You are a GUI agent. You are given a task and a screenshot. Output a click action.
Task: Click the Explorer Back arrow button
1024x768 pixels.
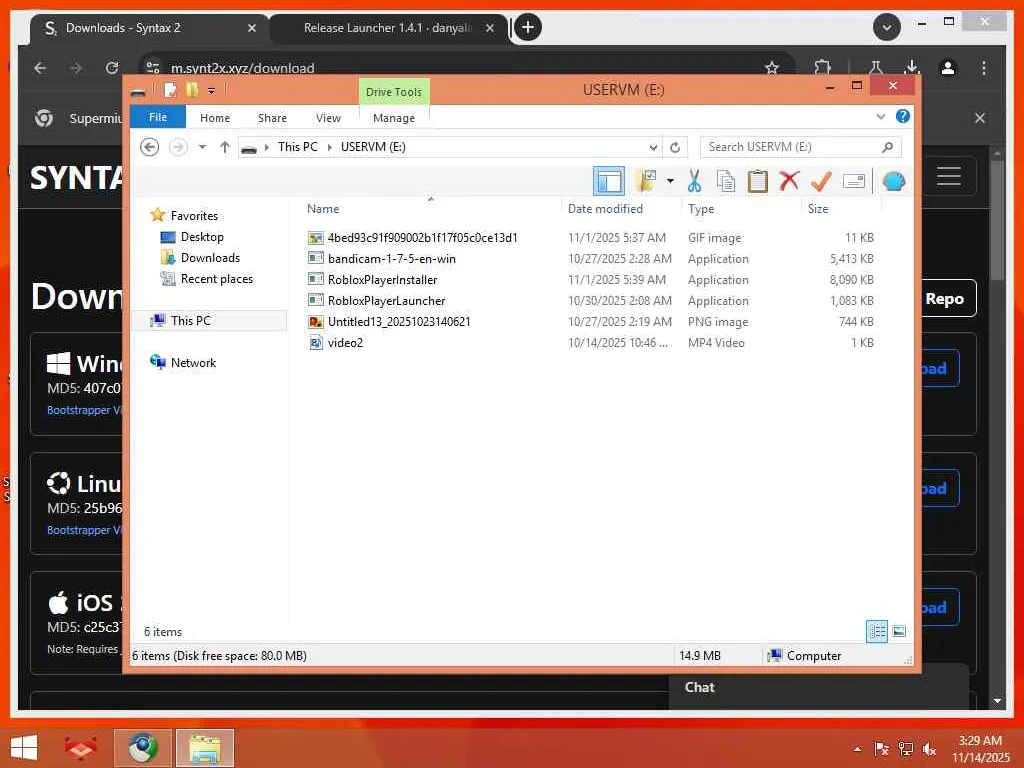coord(150,147)
